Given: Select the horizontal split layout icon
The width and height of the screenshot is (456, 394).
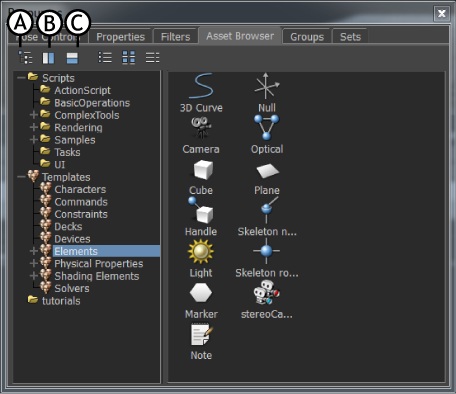Looking at the screenshot, I should point(72,58).
